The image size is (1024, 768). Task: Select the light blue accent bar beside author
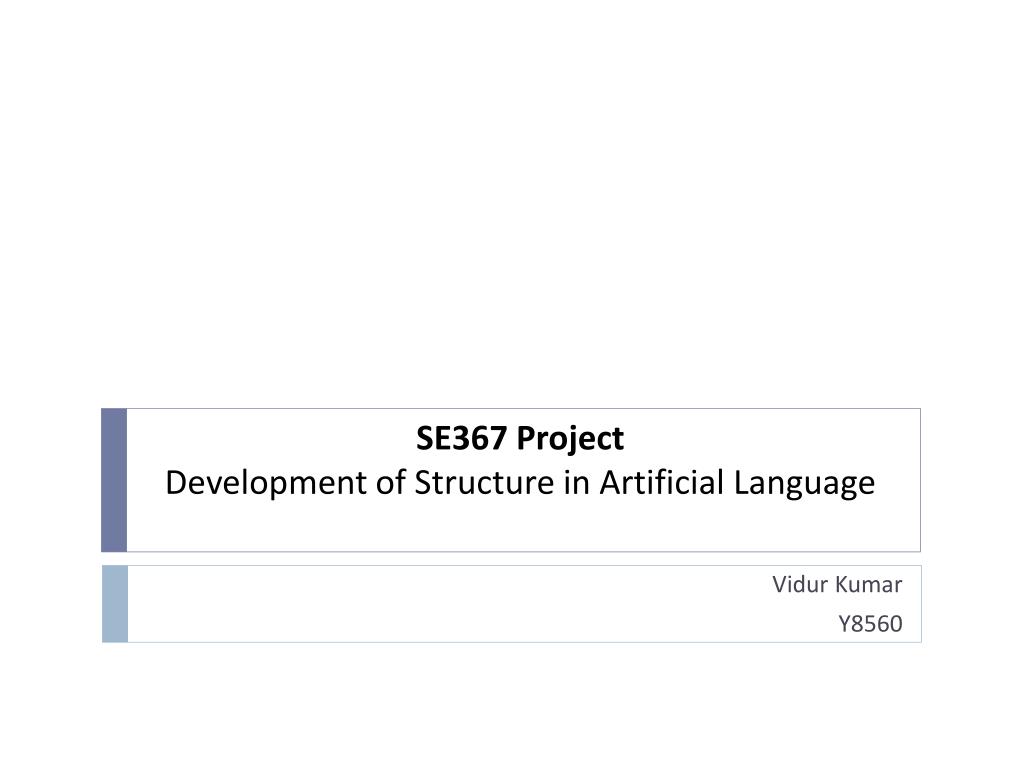(x=115, y=604)
